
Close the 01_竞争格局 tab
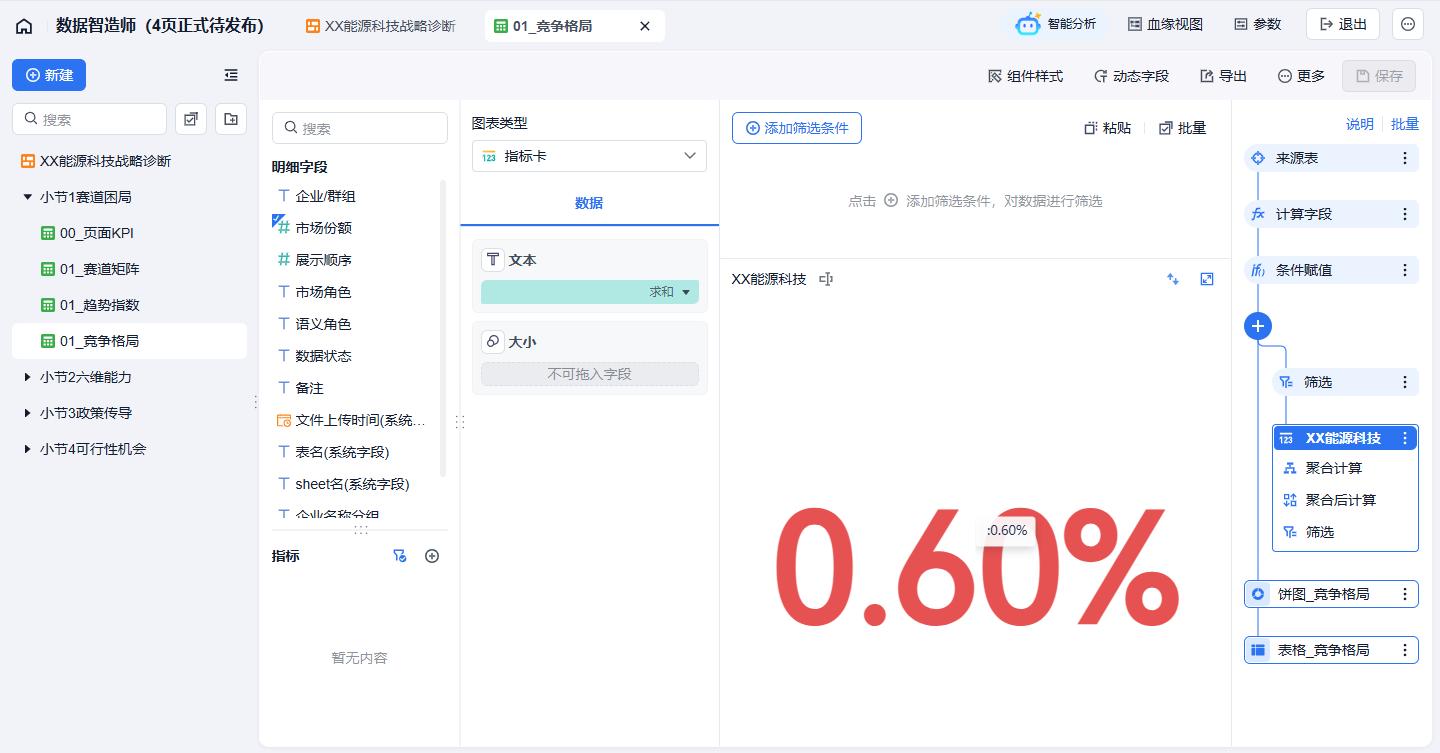pos(645,26)
